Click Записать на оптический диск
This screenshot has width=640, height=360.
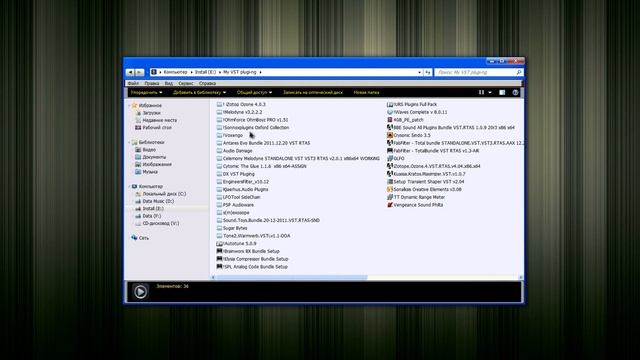pyautogui.click(x=313, y=93)
